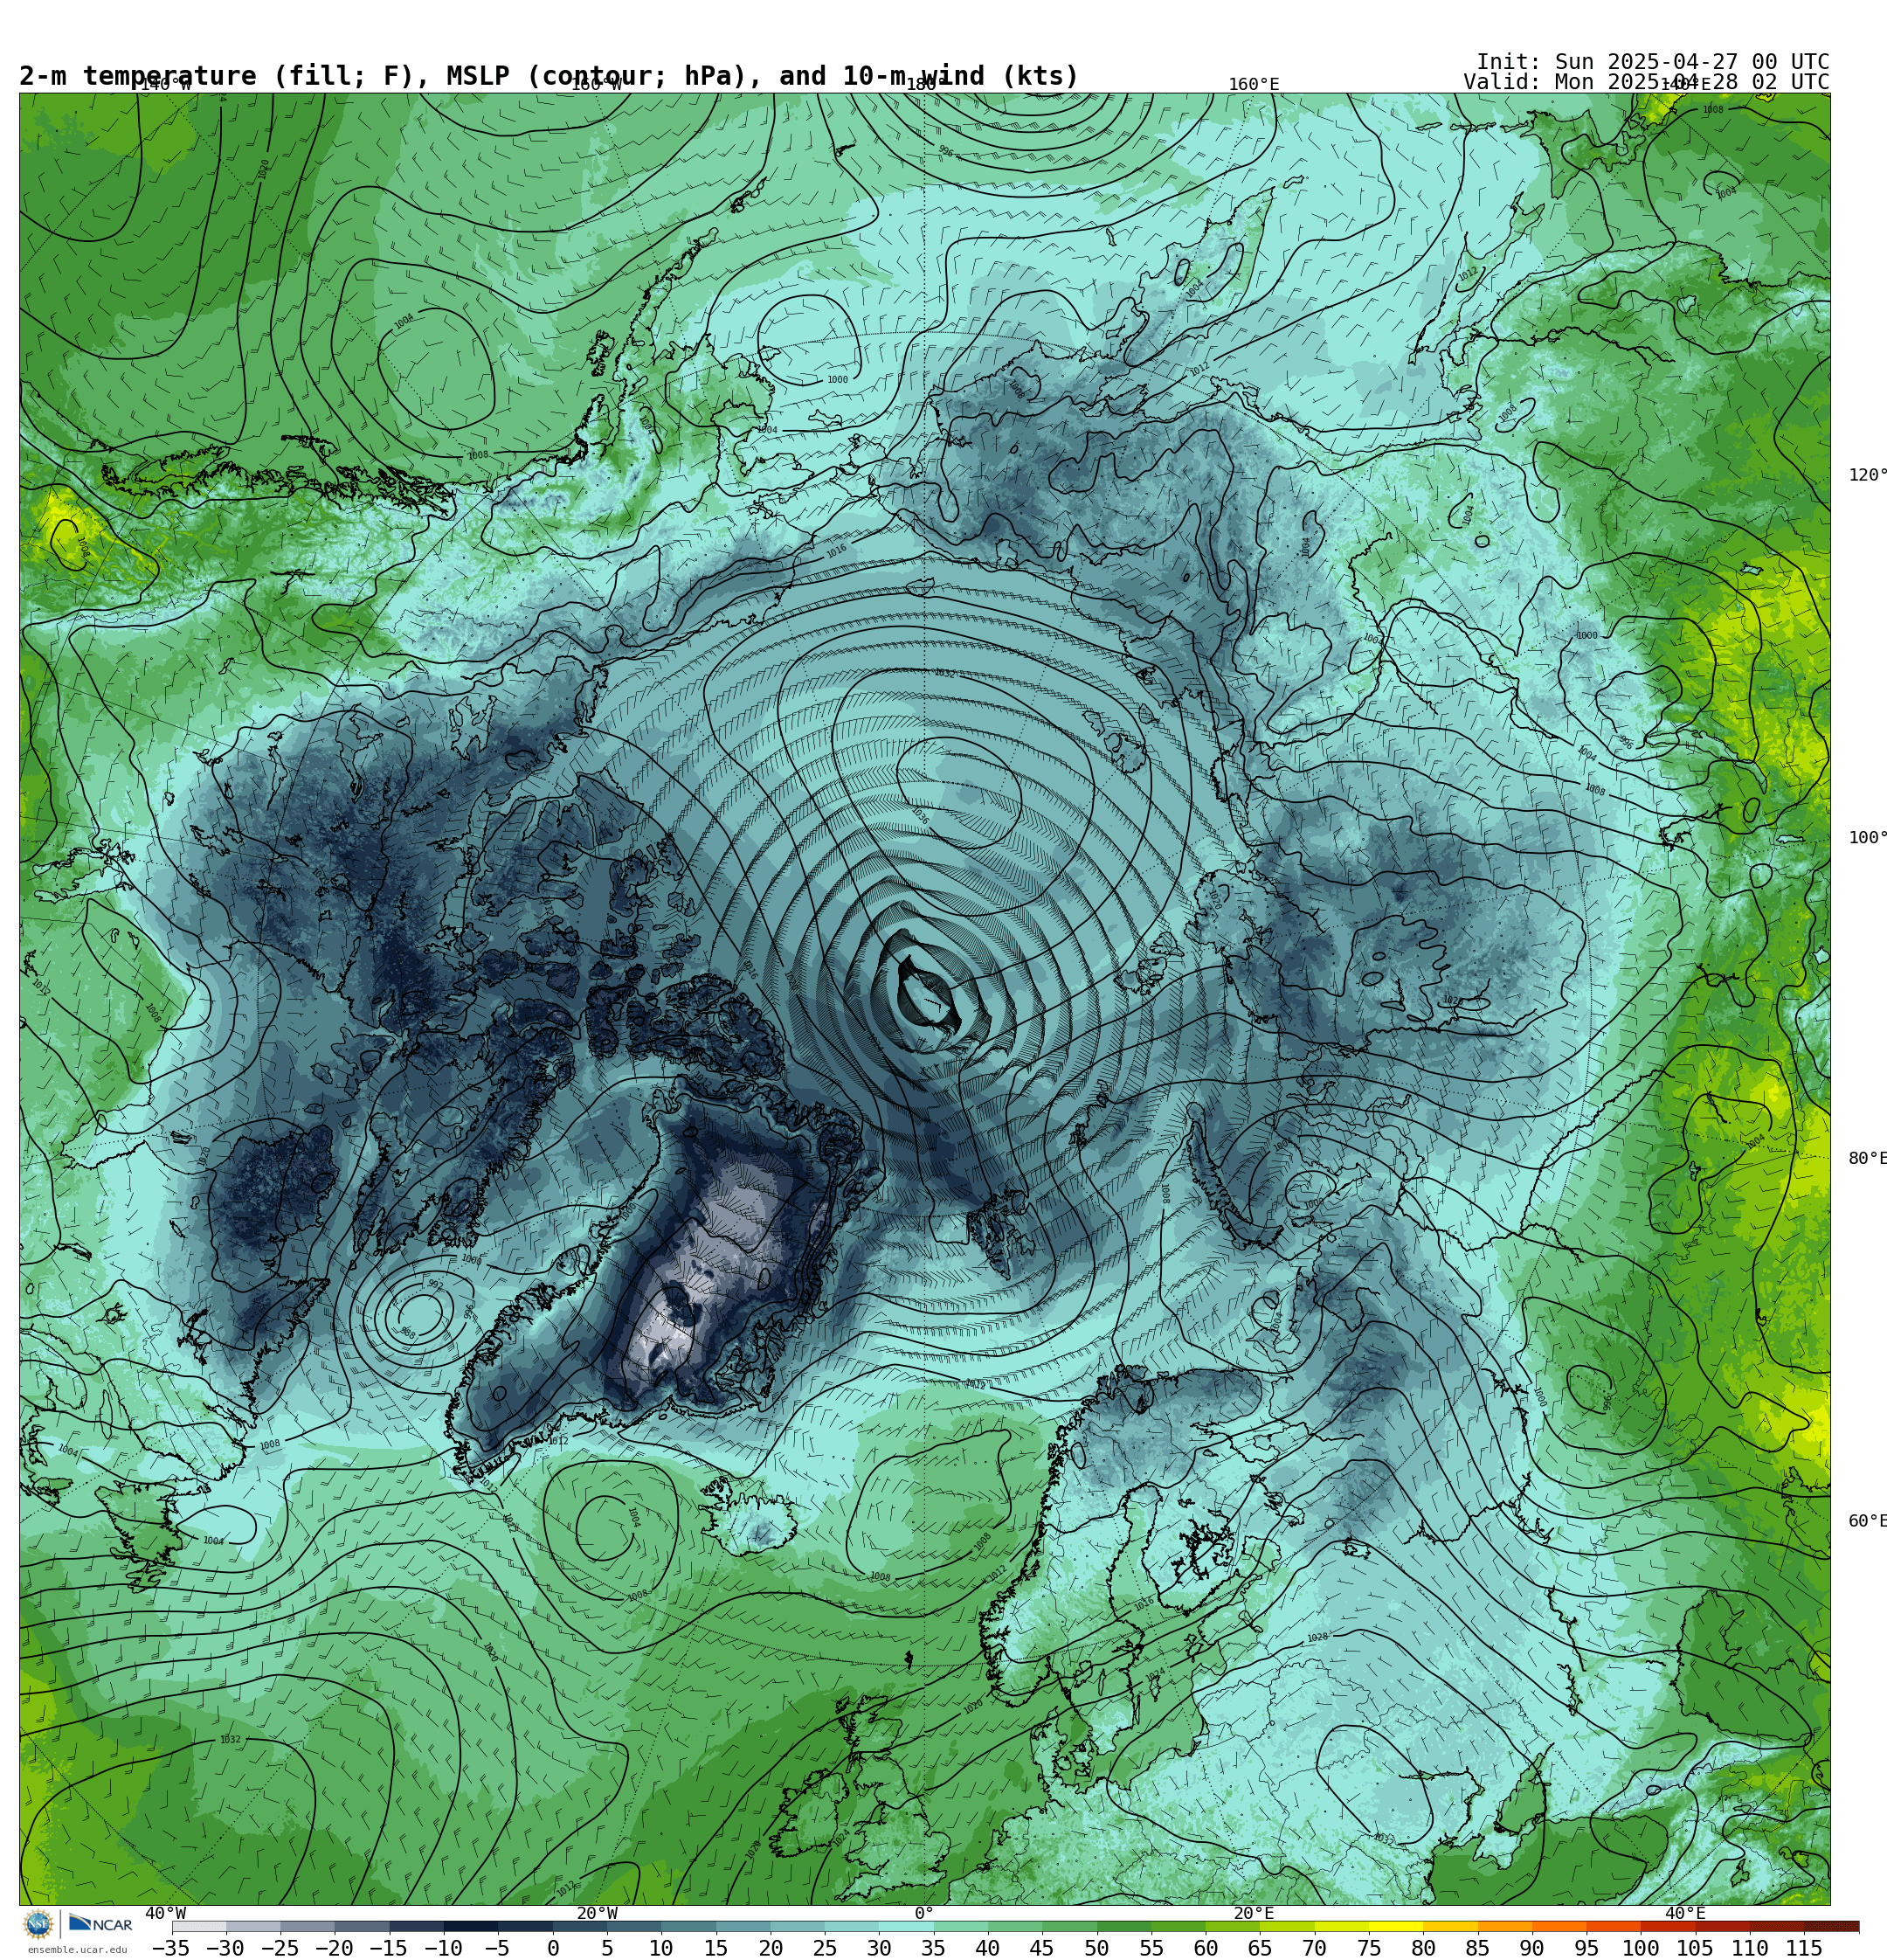
Task: Open the ensemble.ucar.edu link text
Action: coord(77,1950)
